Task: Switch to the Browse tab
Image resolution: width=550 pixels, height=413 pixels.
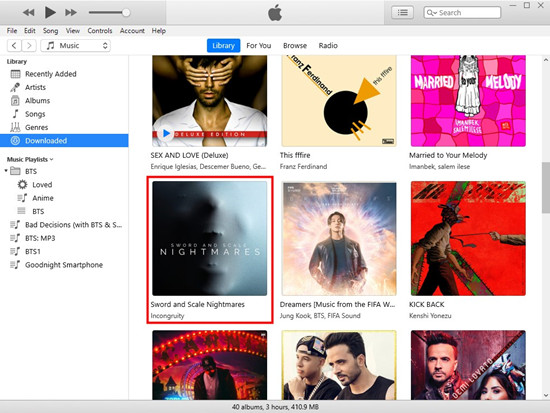Action: 295,46
